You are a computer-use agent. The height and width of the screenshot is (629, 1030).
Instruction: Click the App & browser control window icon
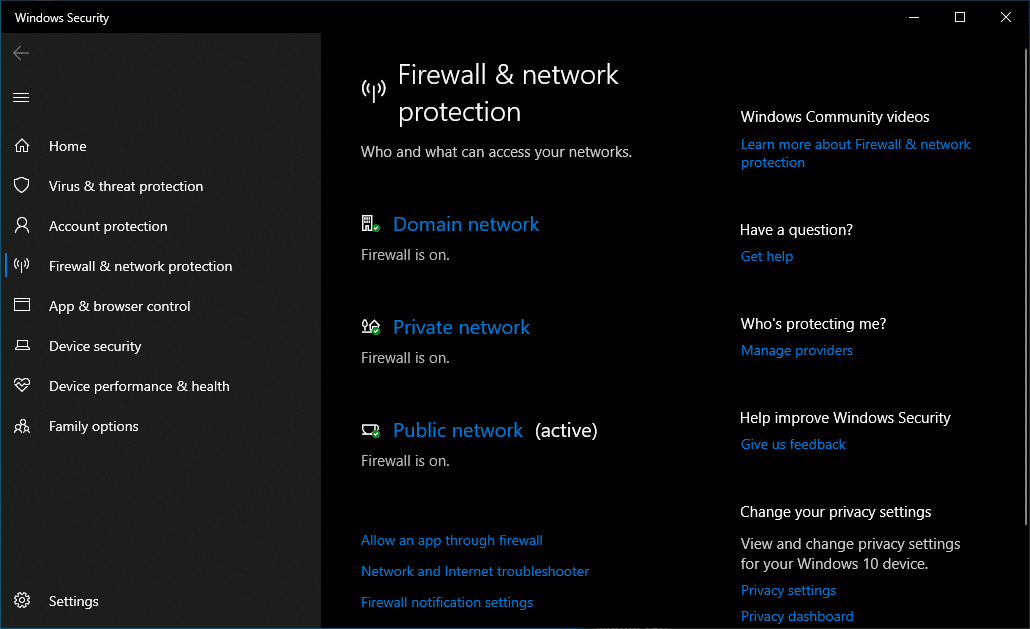click(22, 306)
